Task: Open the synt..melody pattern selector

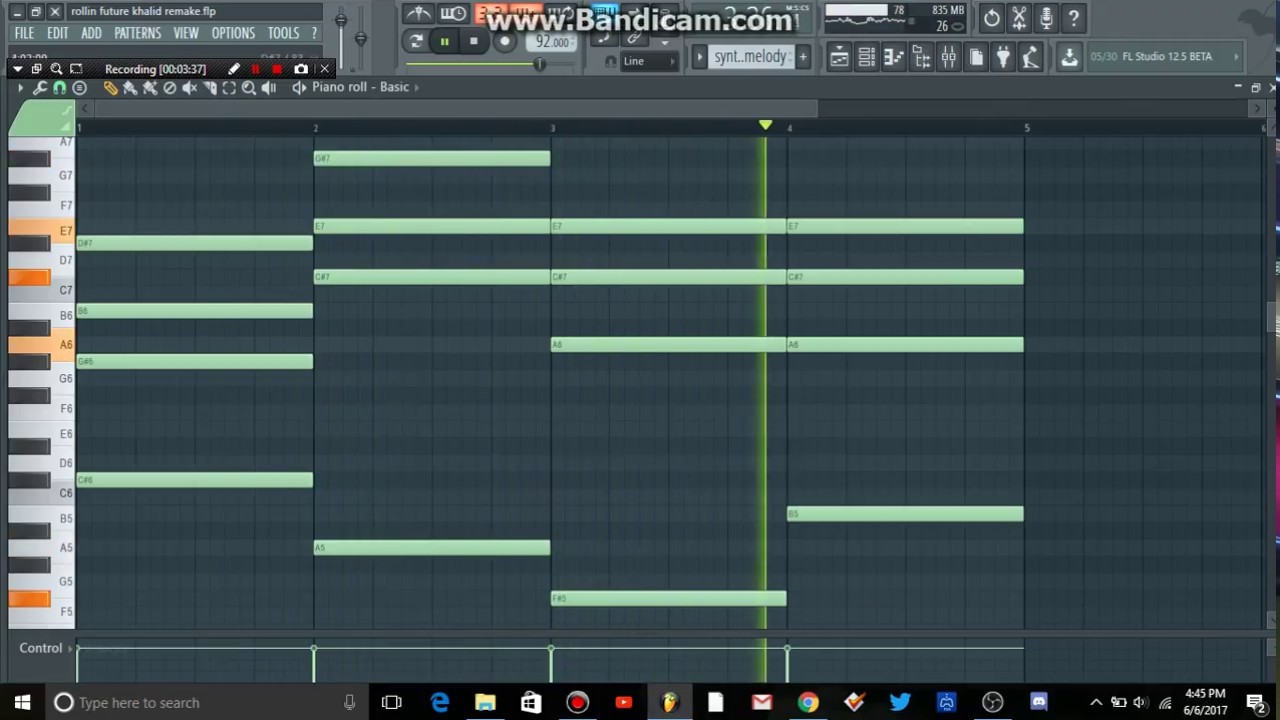Action: tap(752, 57)
